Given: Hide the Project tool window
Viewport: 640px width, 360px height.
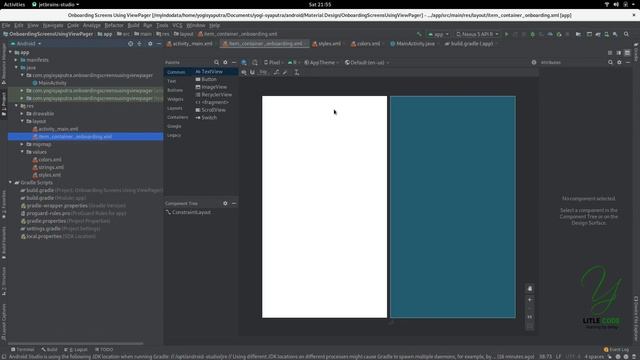Looking at the screenshot, I should click(159, 44).
